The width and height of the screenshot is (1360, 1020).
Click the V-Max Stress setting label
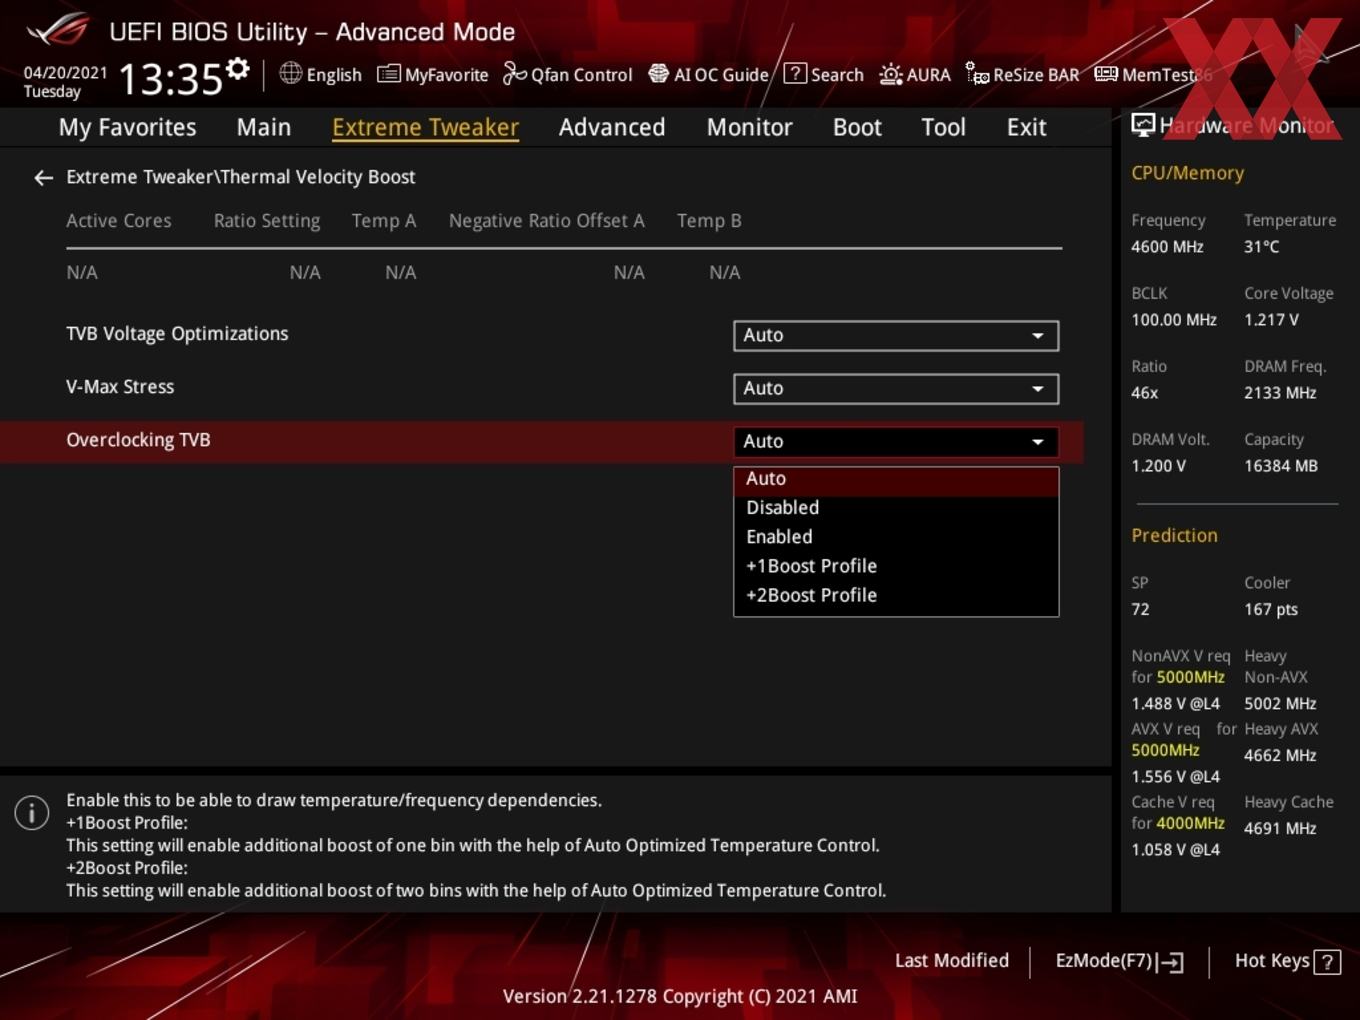[120, 387]
